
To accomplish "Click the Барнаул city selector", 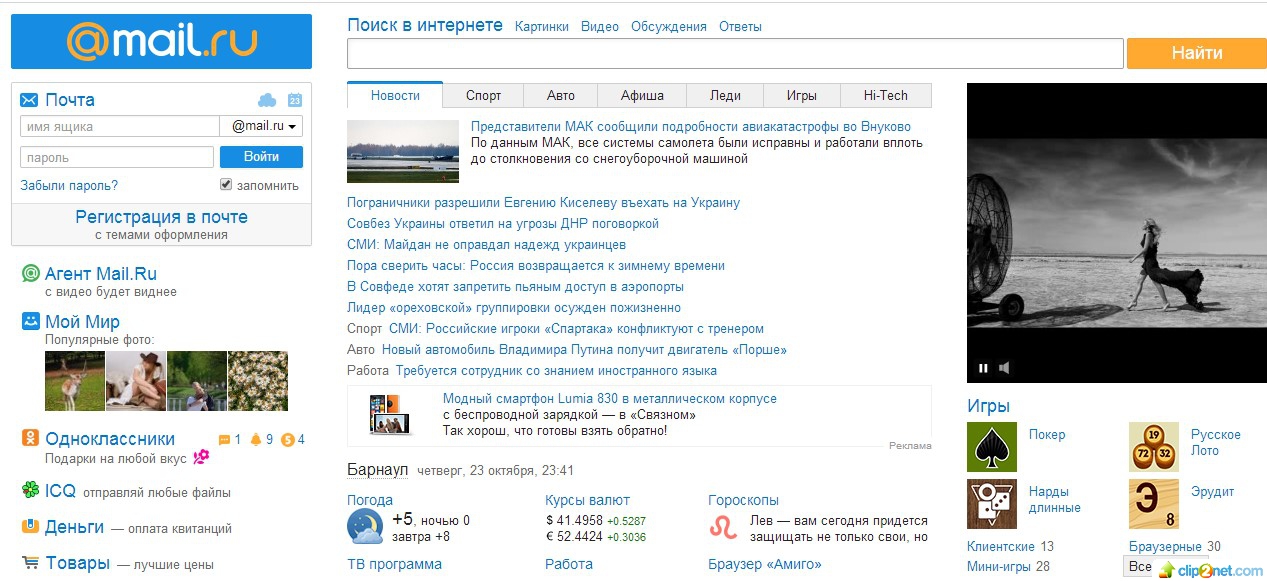I will [x=377, y=470].
